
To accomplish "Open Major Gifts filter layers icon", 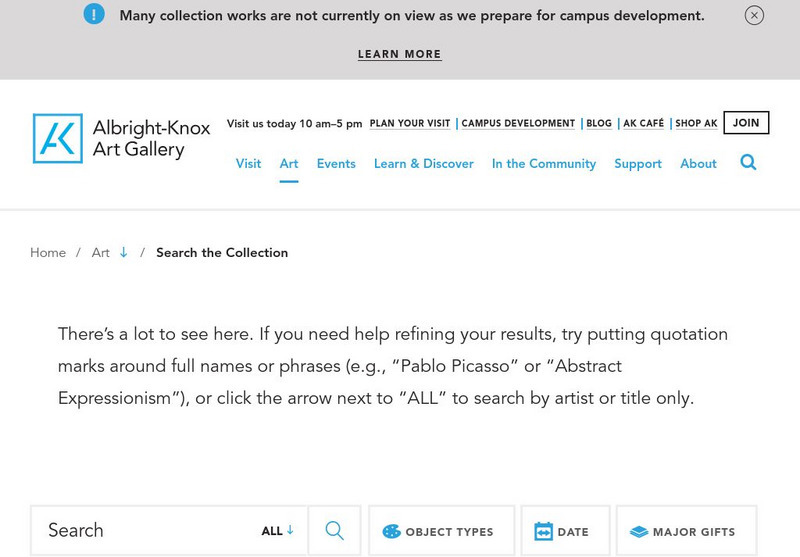I will tap(639, 532).
